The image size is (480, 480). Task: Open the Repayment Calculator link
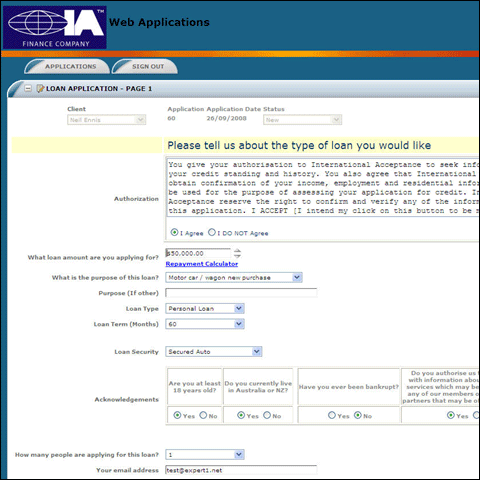202,264
